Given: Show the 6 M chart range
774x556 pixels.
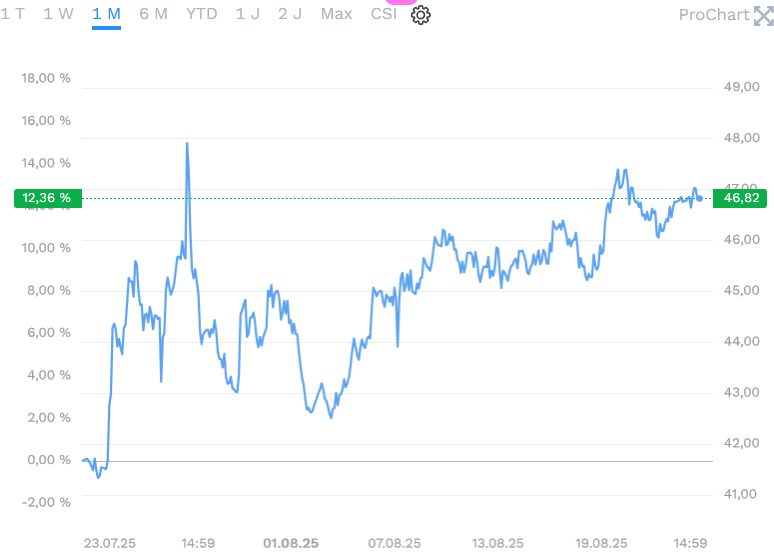Looking at the screenshot, I should pos(153,14).
